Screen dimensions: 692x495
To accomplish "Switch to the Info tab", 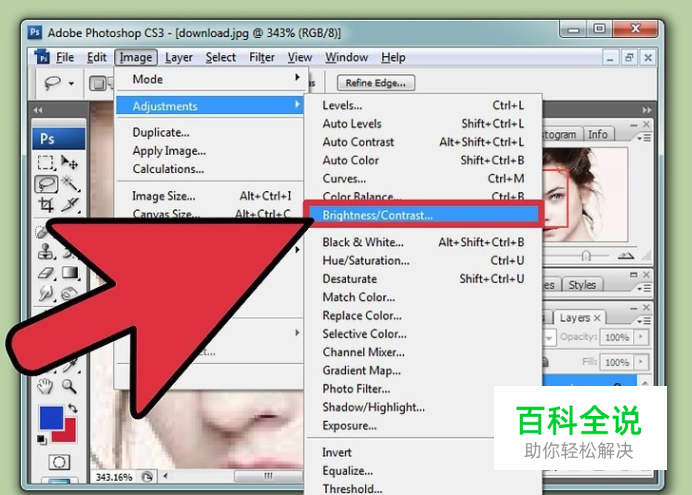I will coord(598,134).
